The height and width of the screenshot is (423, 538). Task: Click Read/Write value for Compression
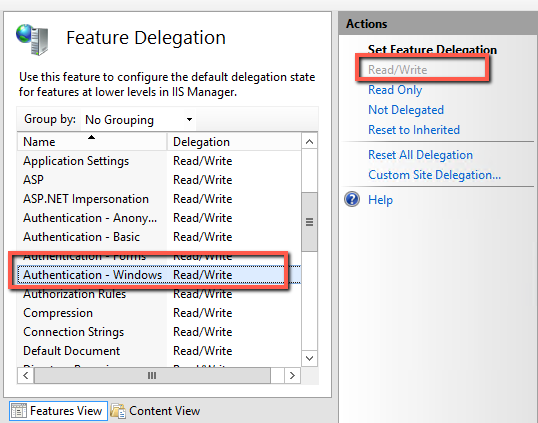click(x=202, y=313)
